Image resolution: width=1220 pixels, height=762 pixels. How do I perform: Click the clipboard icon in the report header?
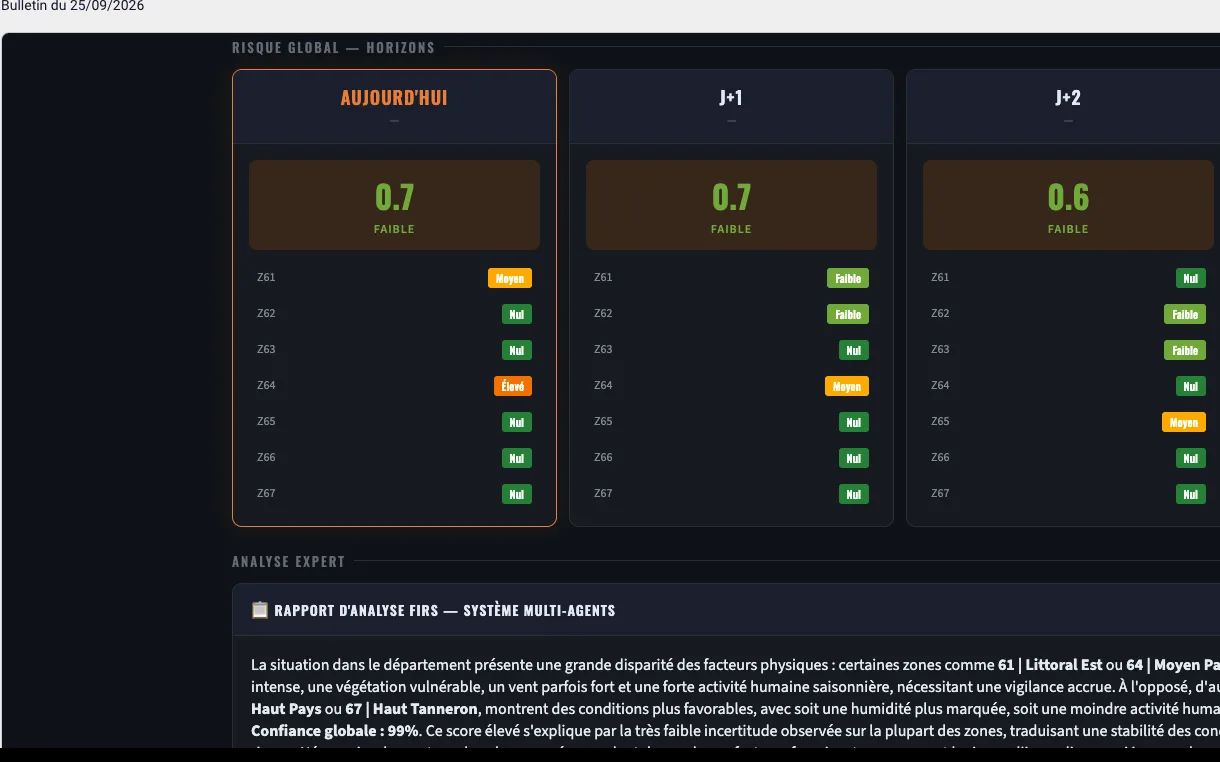pos(260,610)
